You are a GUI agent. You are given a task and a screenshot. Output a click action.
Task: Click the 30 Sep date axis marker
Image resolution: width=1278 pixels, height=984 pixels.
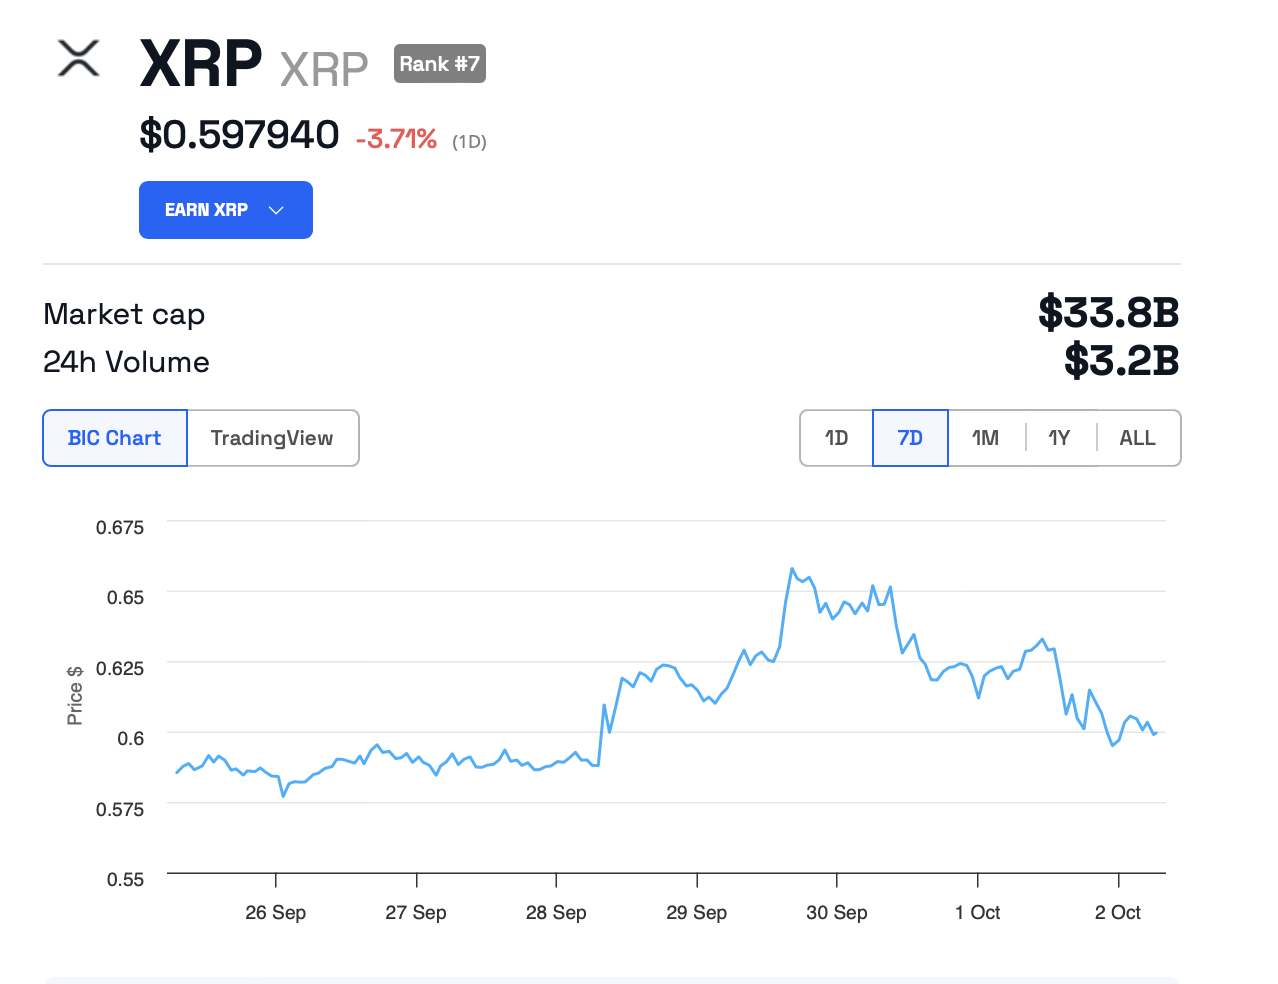click(x=837, y=912)
